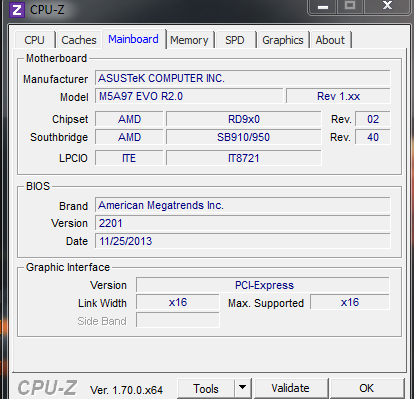414x399 pixels.
Task: Show the About tab
Action: tap(330, 40)
